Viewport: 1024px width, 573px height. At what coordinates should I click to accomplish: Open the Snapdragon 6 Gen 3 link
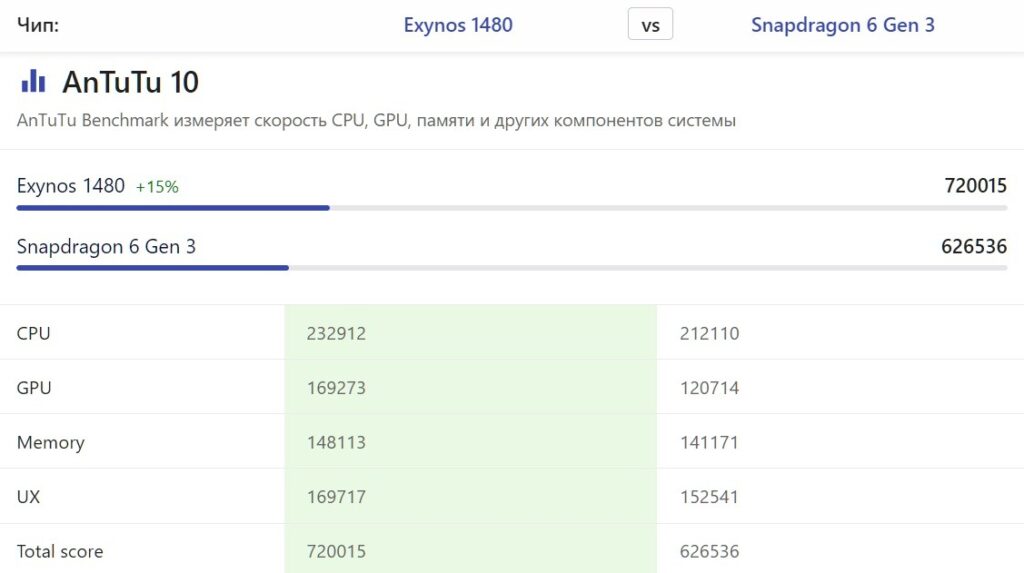pyautogui.click(x=842, y=25)
